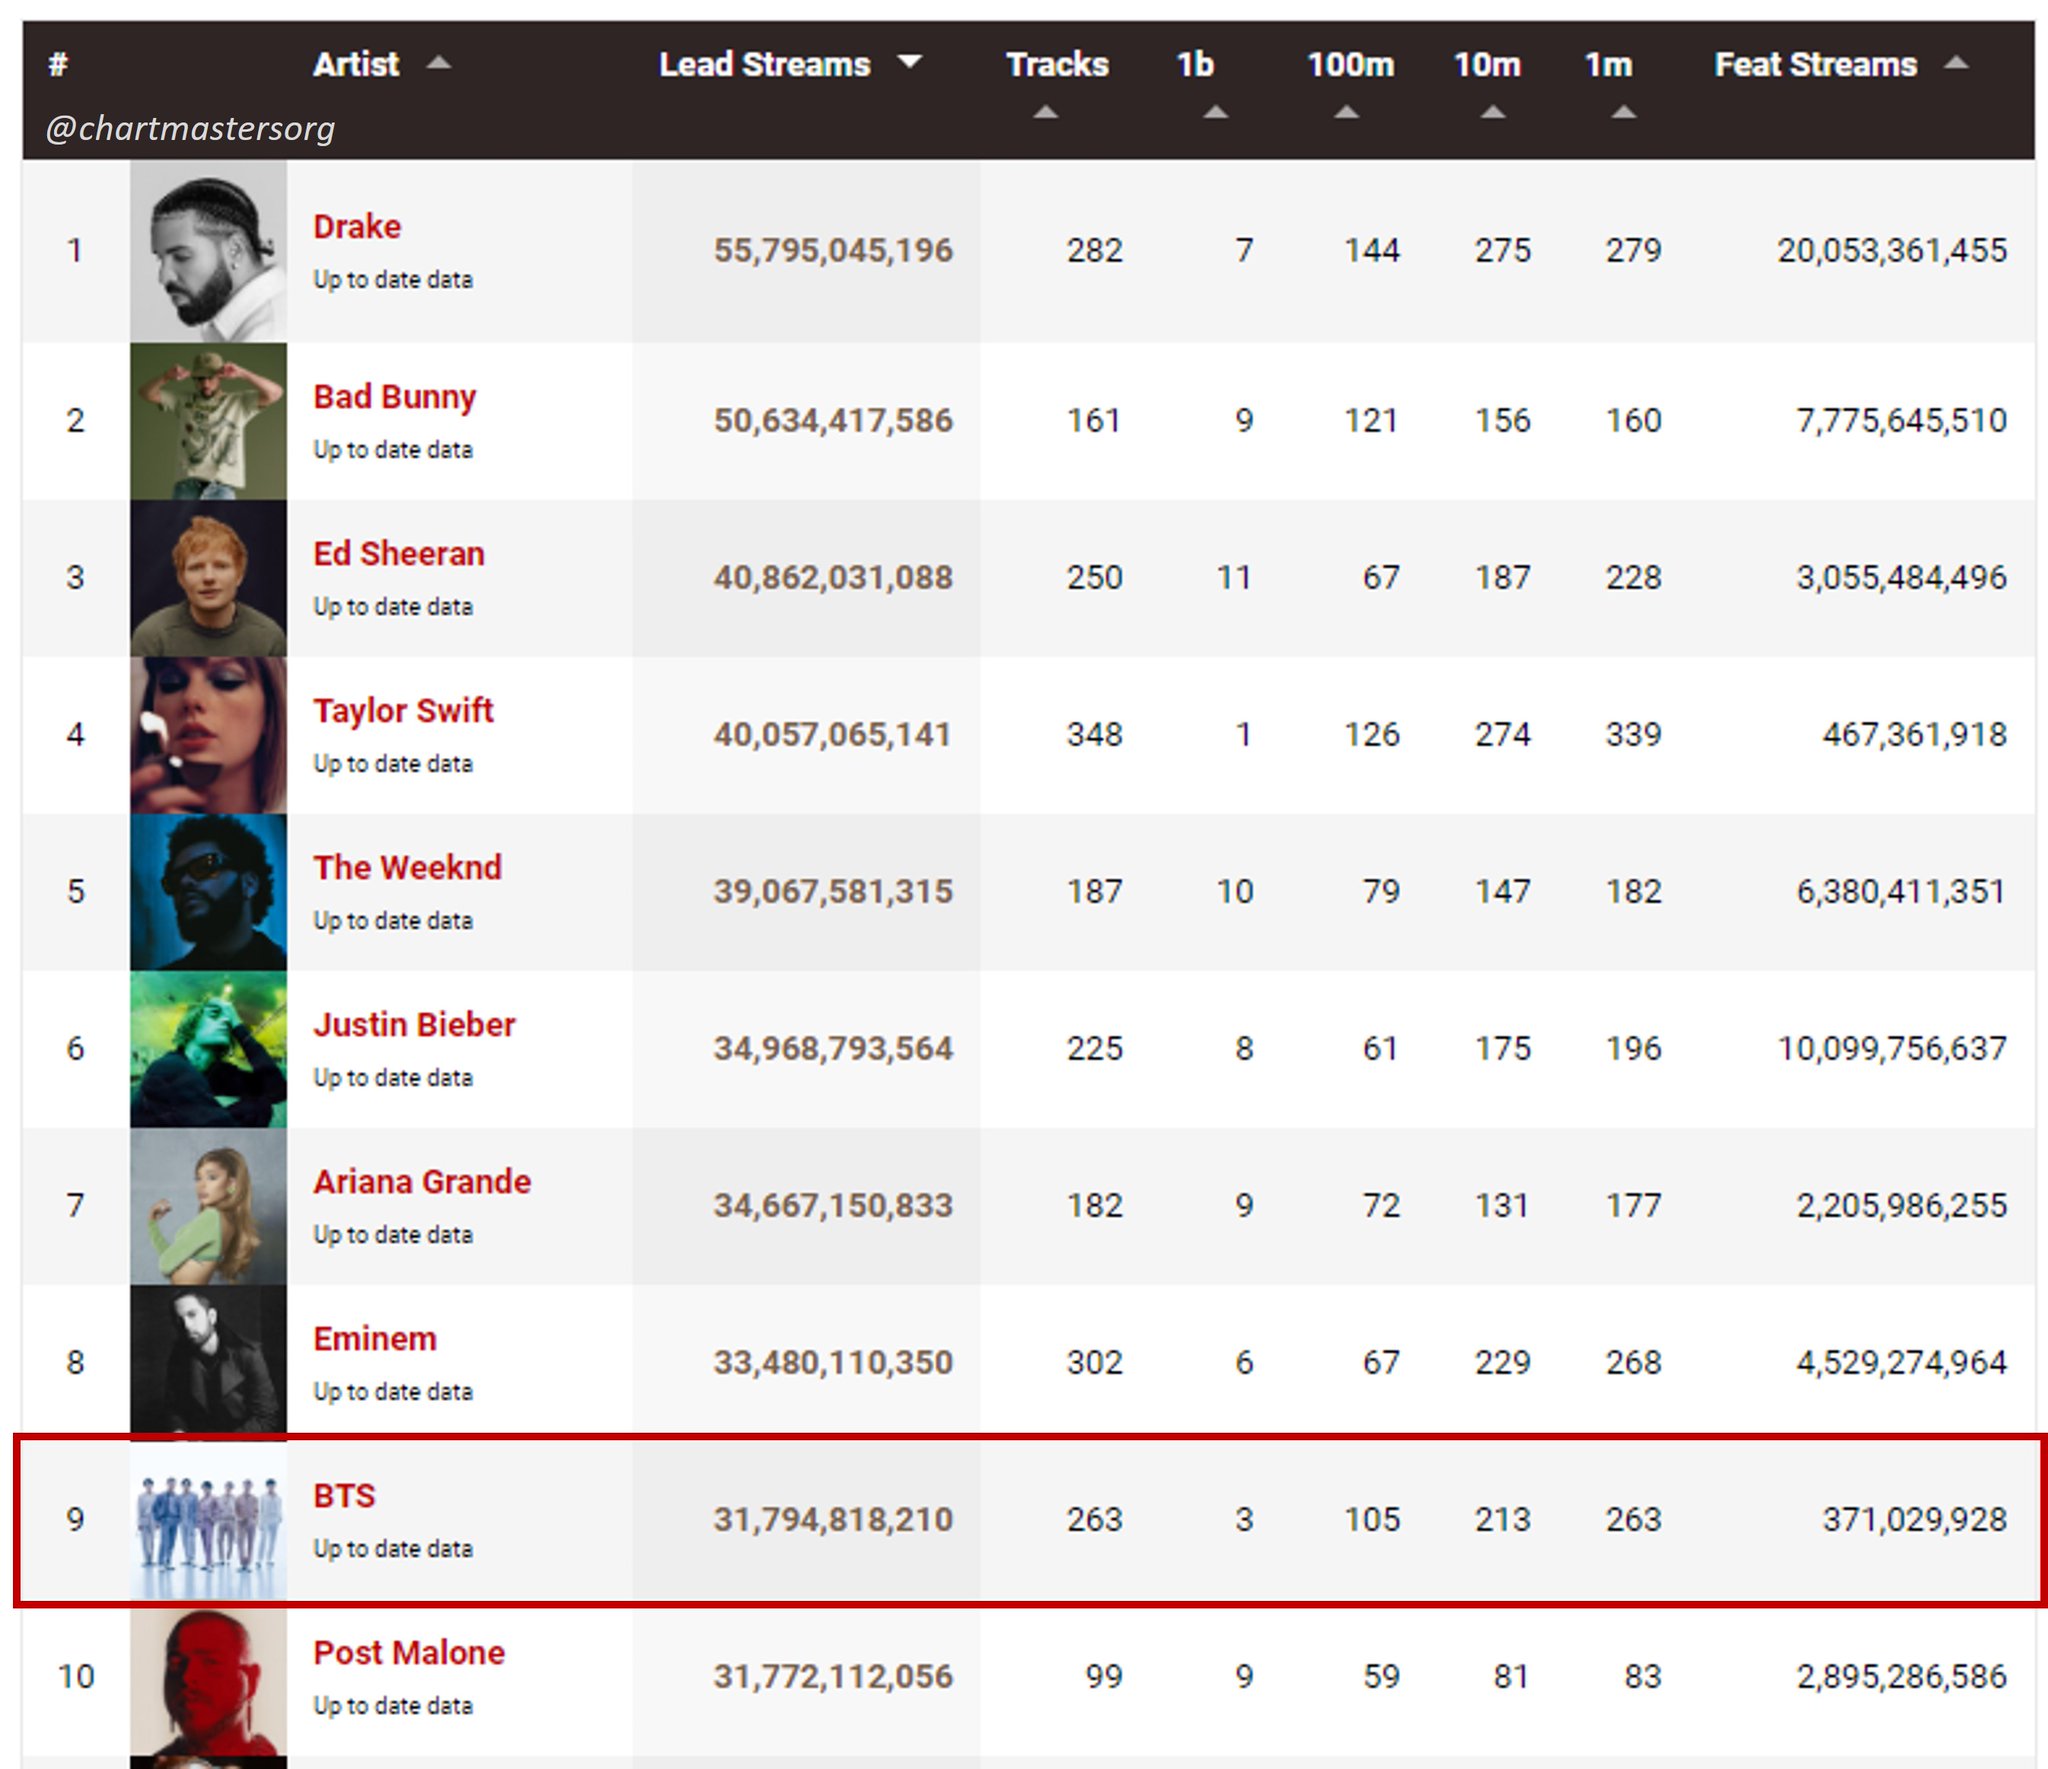Click the 100m column sort arrow

[x=1348, y=111]
